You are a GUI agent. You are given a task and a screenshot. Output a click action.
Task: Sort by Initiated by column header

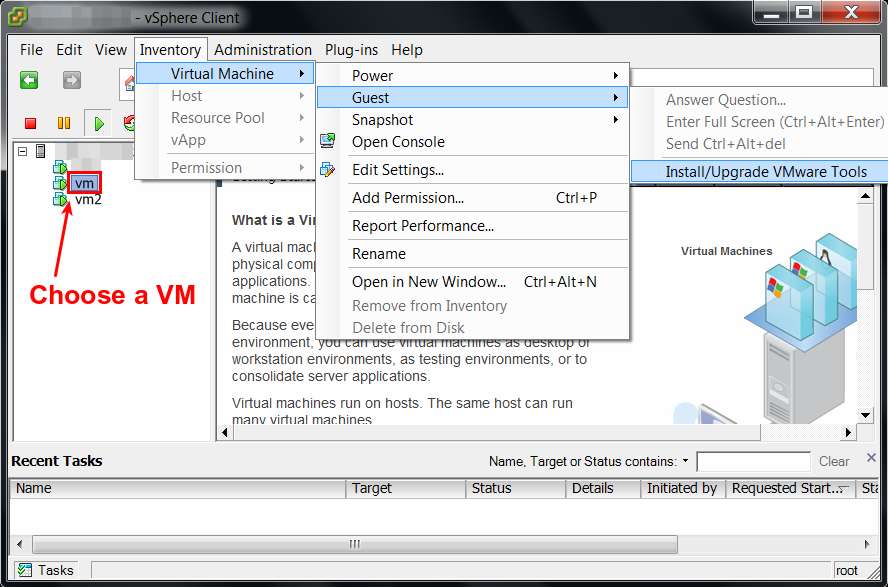[x=683, y=488]
